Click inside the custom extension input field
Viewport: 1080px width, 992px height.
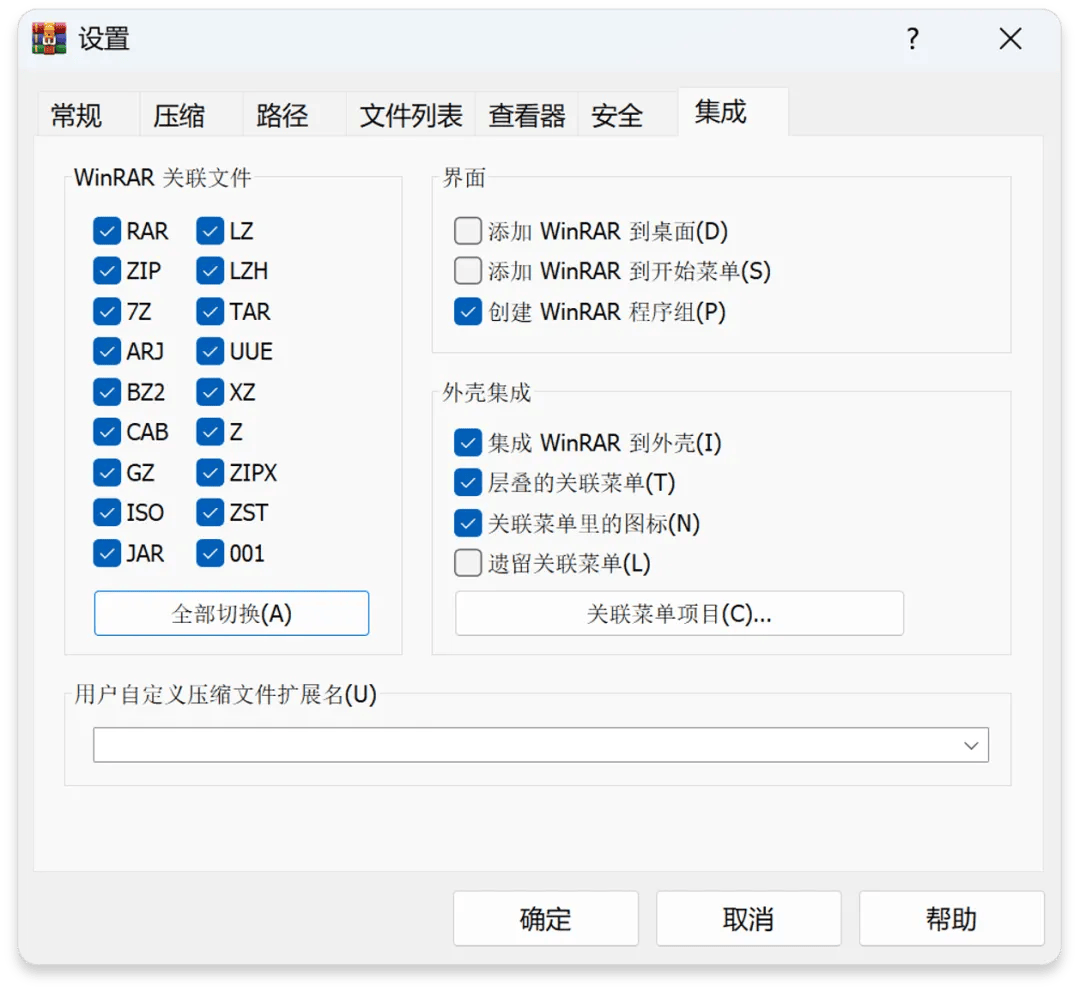coord(520,746)
